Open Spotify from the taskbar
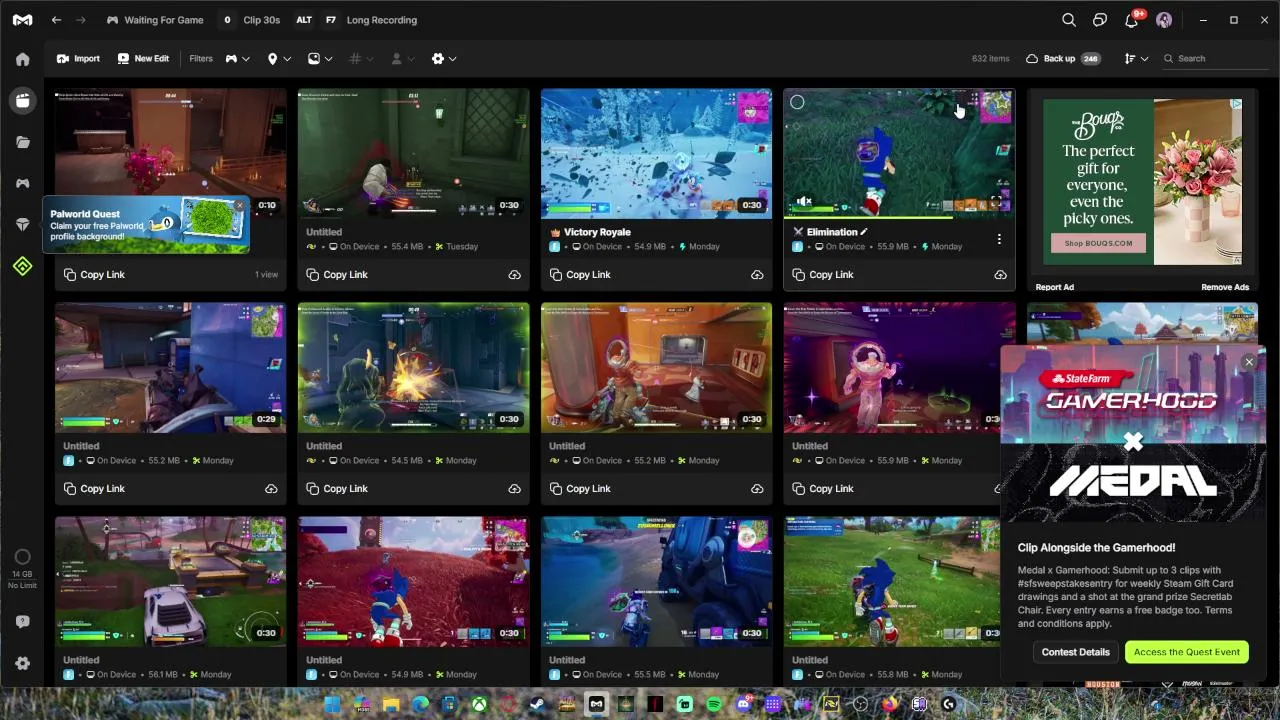Viewport: 1280px width, 720px height. click(714, 704)
